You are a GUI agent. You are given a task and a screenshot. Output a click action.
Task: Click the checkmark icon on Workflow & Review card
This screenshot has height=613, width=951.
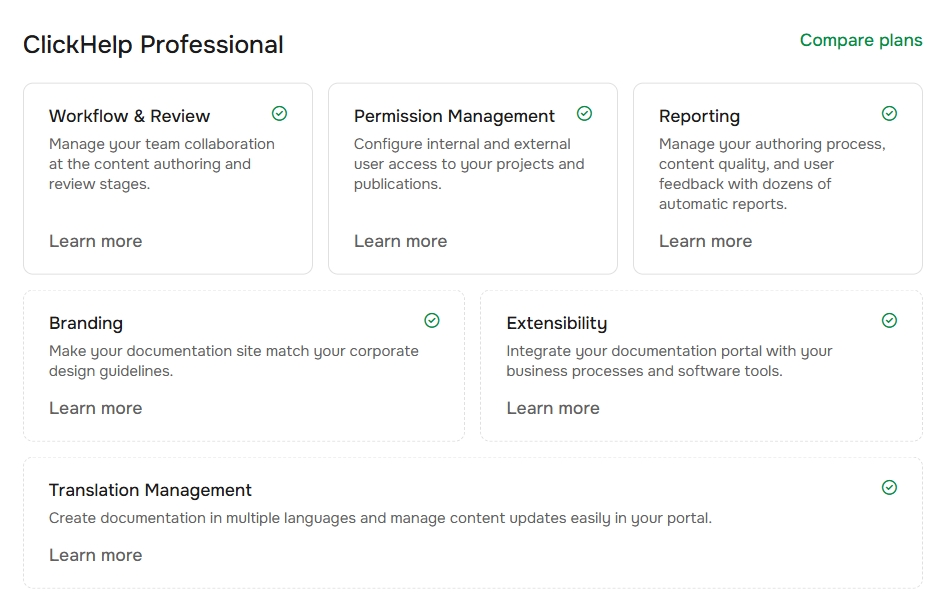point(279,114)
